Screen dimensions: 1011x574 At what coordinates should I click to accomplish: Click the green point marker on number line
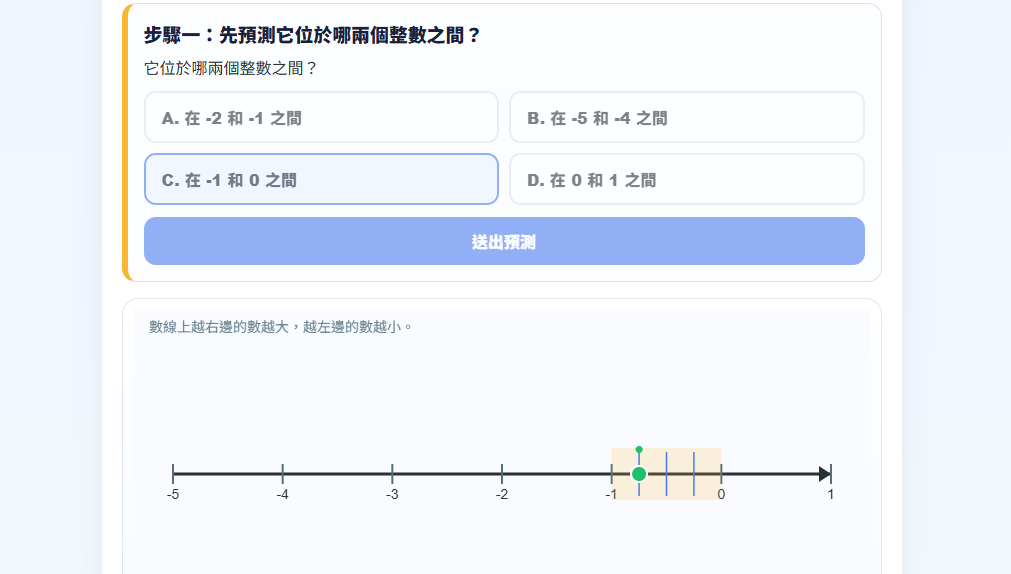coord(639,474)
